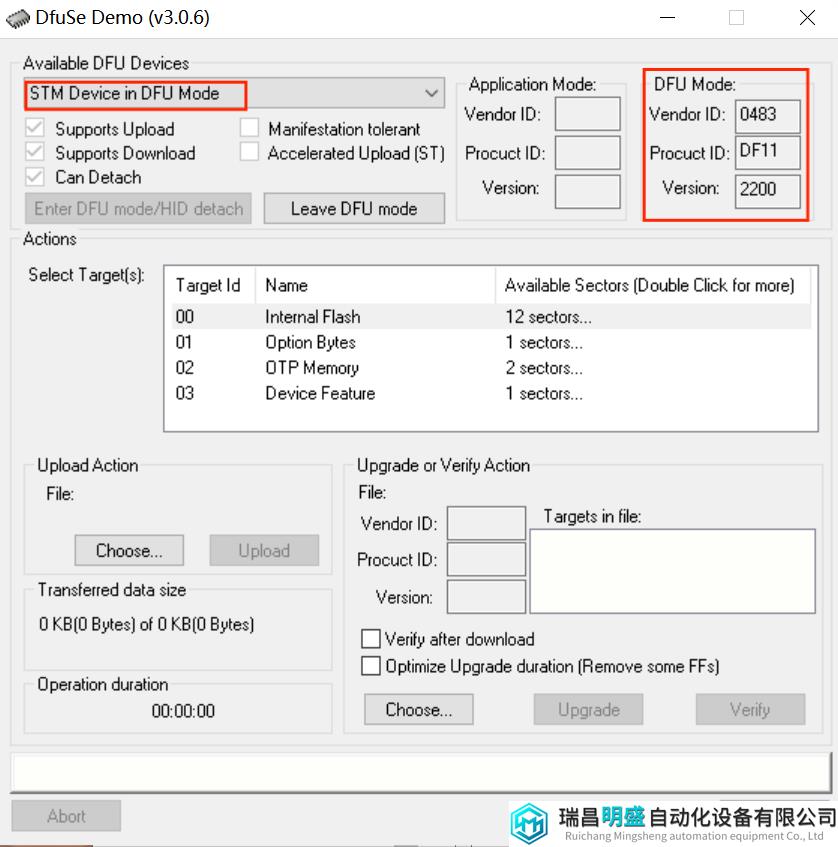This screenshot has height=847, width=838.
Task: Click Upgrade section Version field
Action: 486,596
